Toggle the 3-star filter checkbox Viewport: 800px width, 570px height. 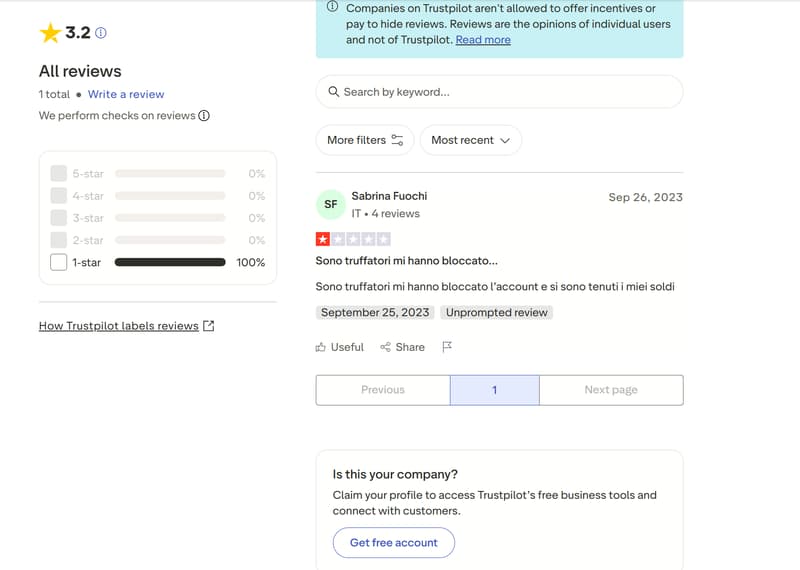click(59, 218)
